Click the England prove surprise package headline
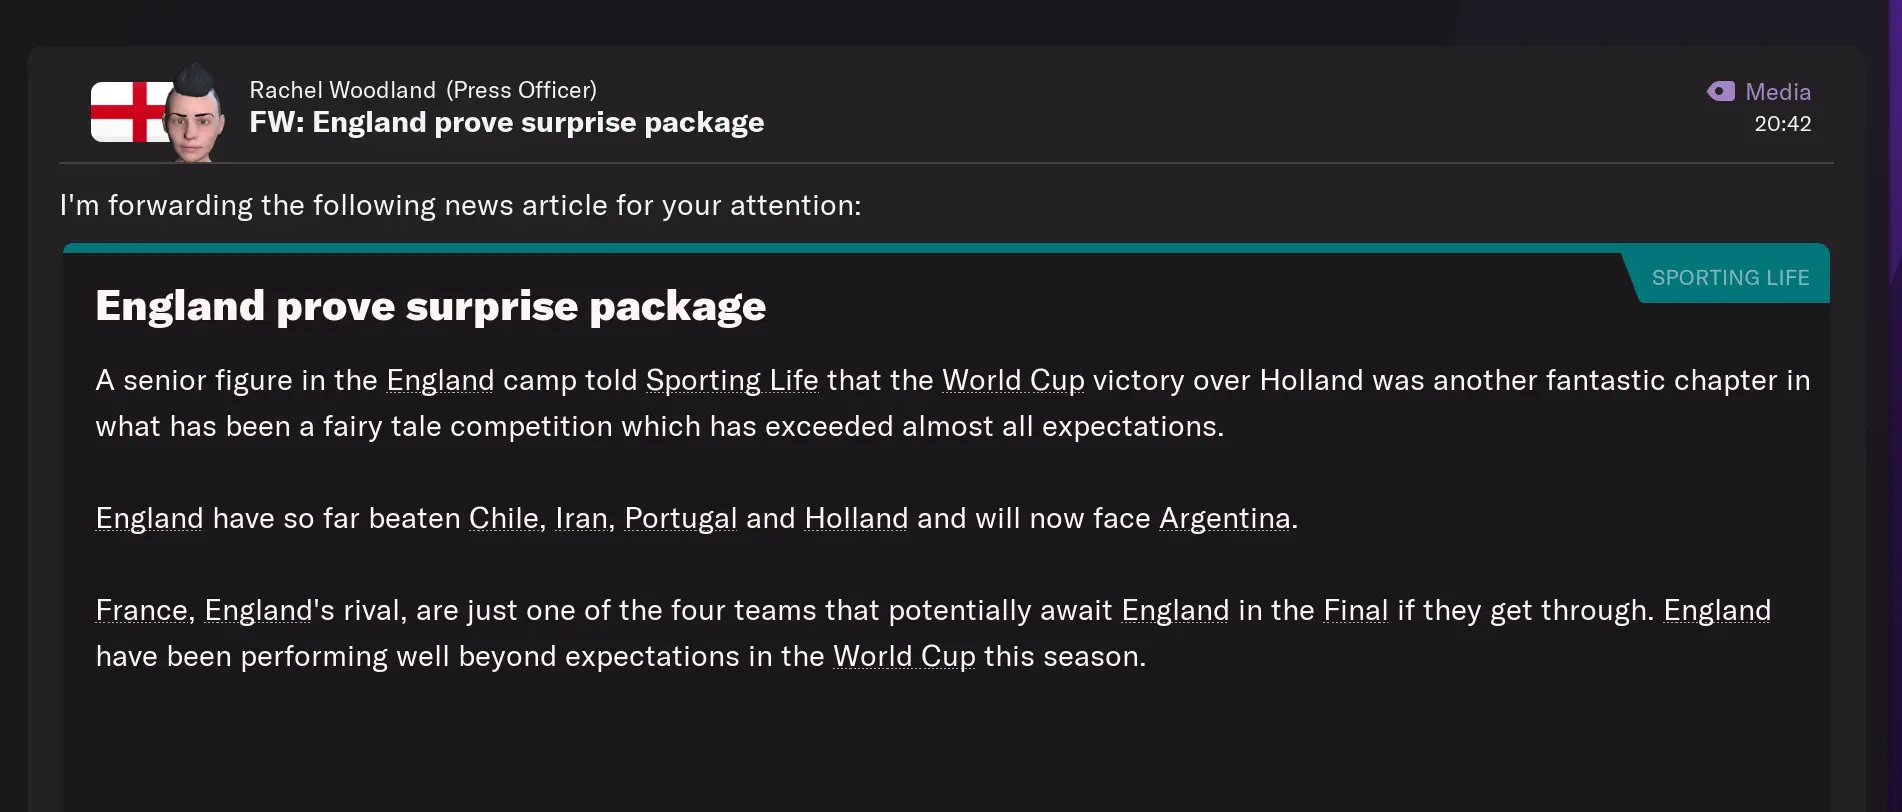The height and width of the screenshot is (812, 1902). [431, 306]
